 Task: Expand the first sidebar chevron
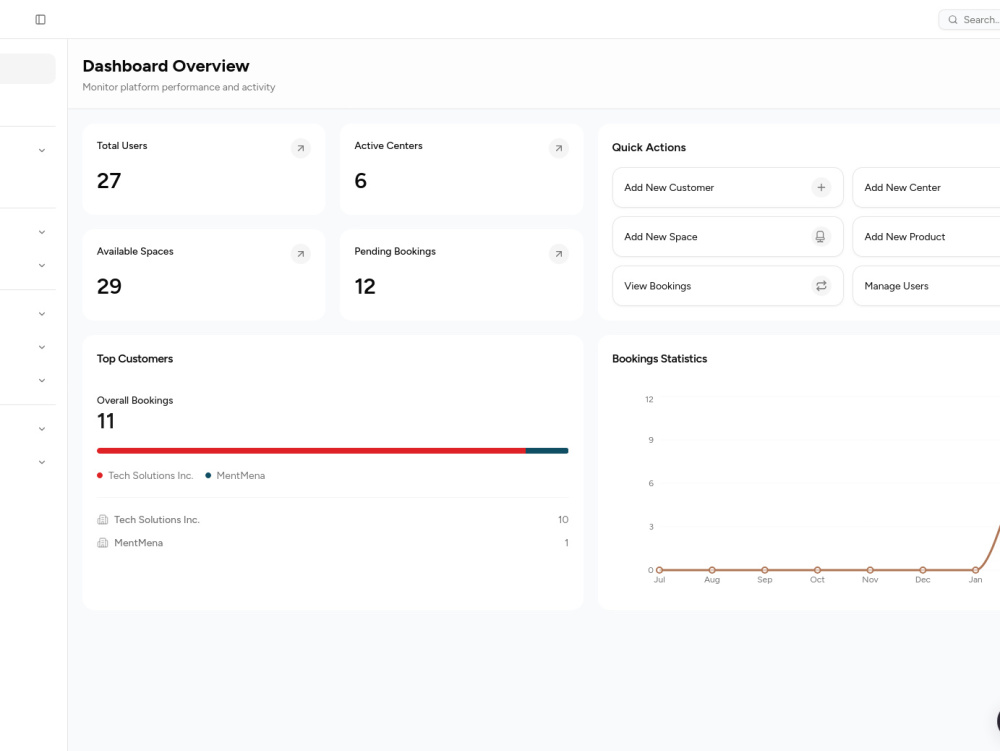click(42, 150)
